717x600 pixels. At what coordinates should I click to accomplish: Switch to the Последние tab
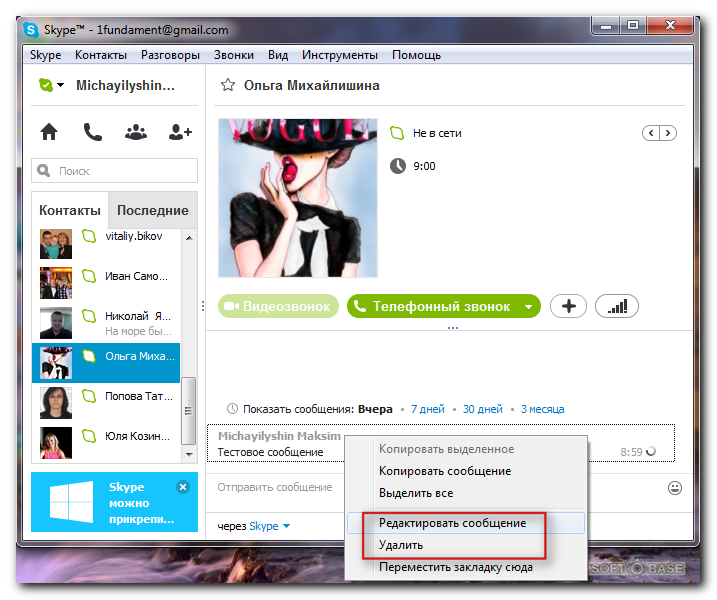pos(152,210)
